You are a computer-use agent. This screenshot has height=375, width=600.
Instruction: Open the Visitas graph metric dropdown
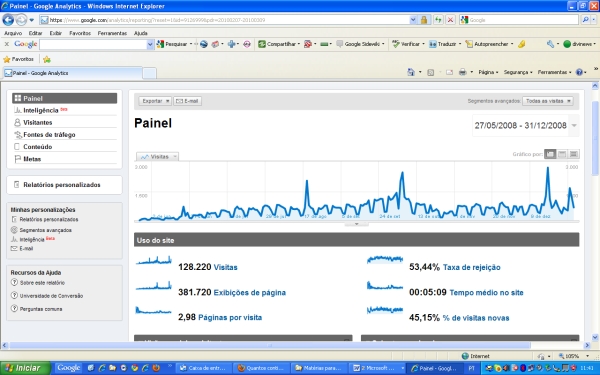158,157
